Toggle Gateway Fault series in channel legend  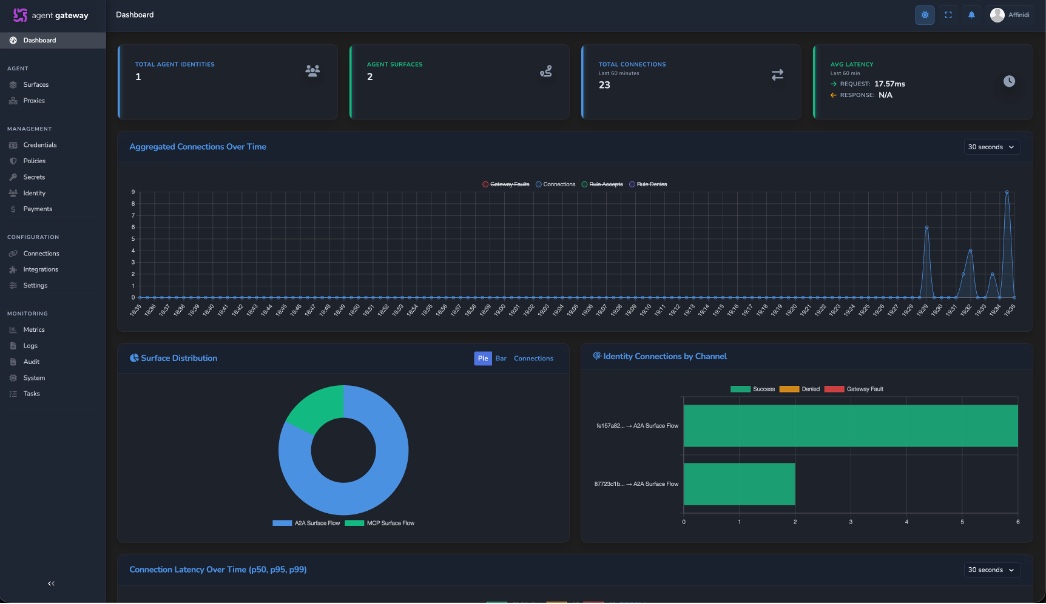pyautogui.click(x=854, y=389)
